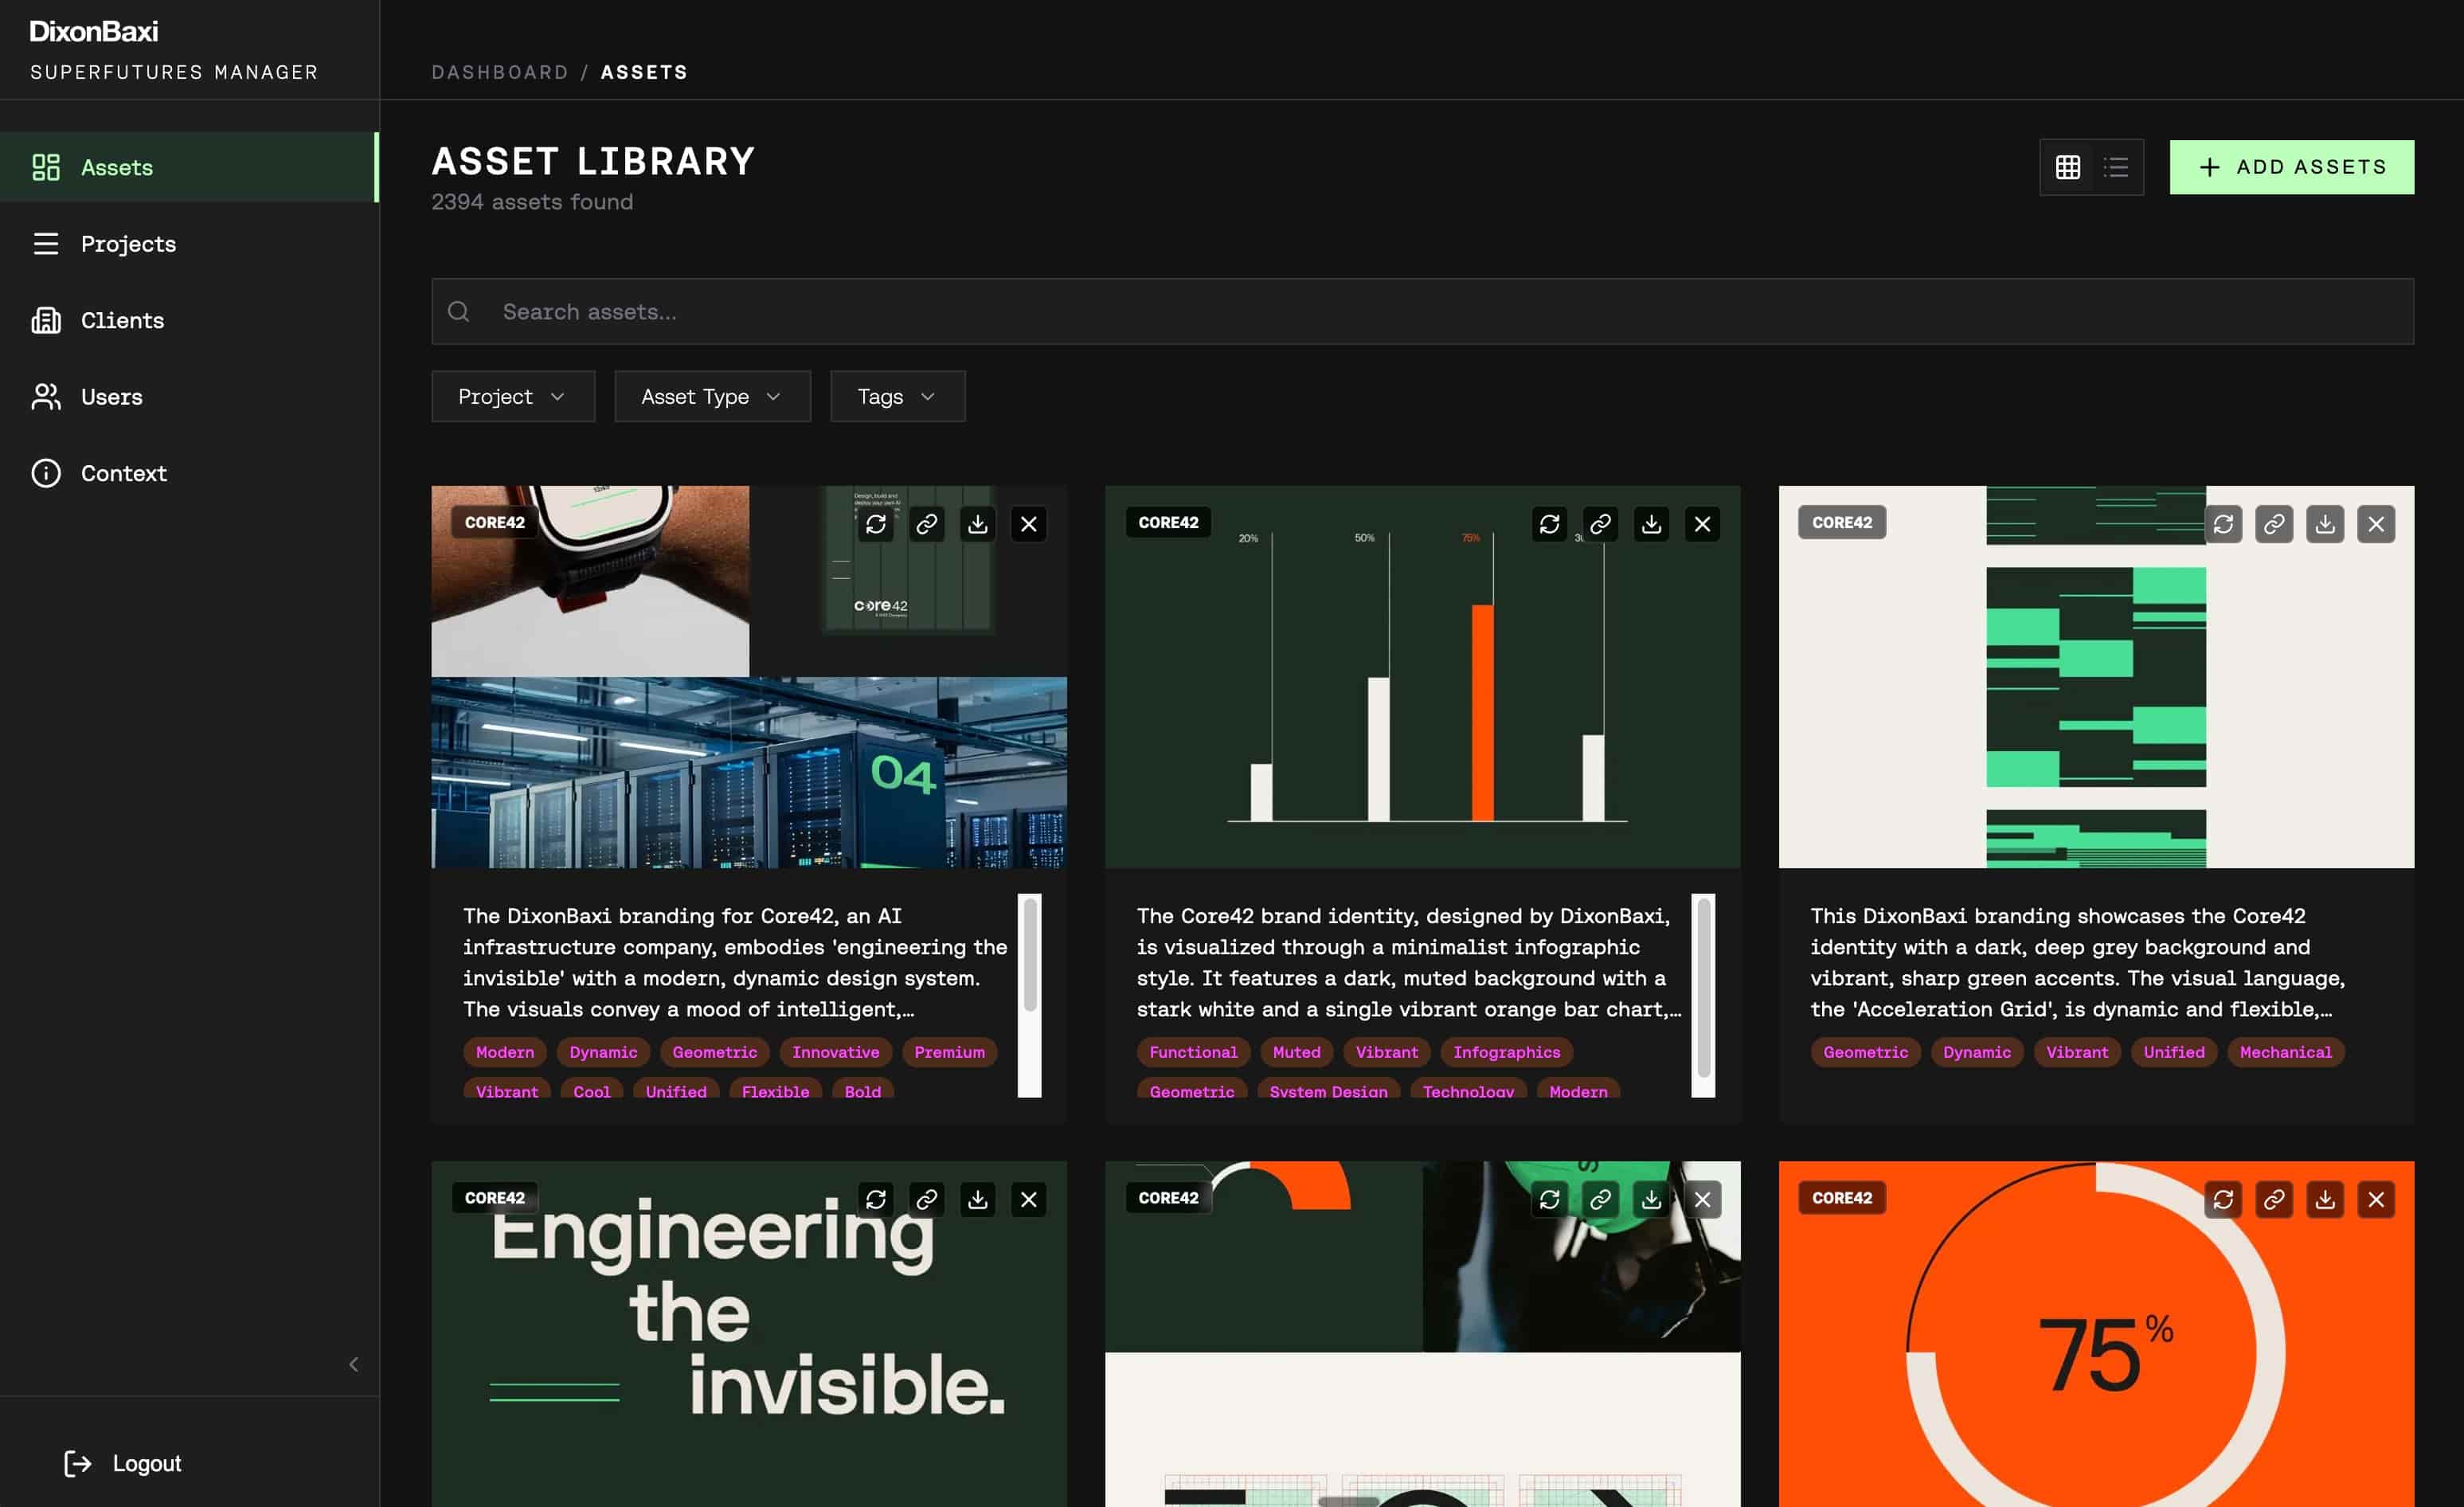Open the Users section
2464x1507 pixels.
[x=189, y=397]
